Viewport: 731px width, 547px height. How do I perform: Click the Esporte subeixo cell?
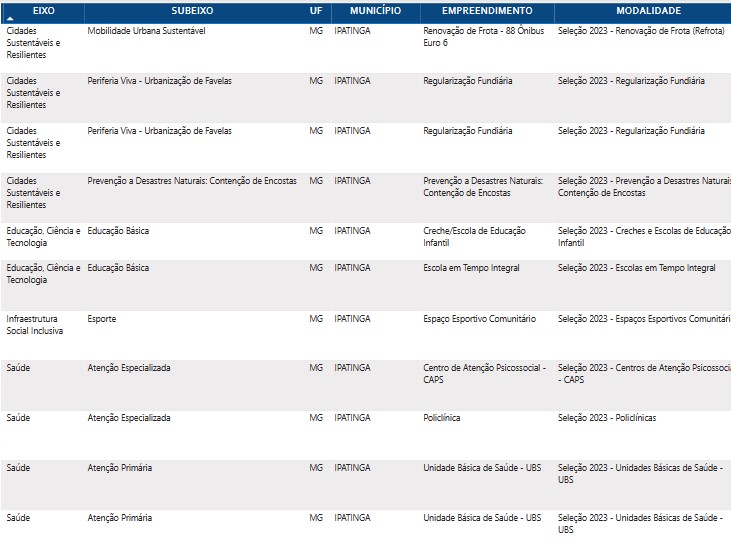tap(102, 319)
